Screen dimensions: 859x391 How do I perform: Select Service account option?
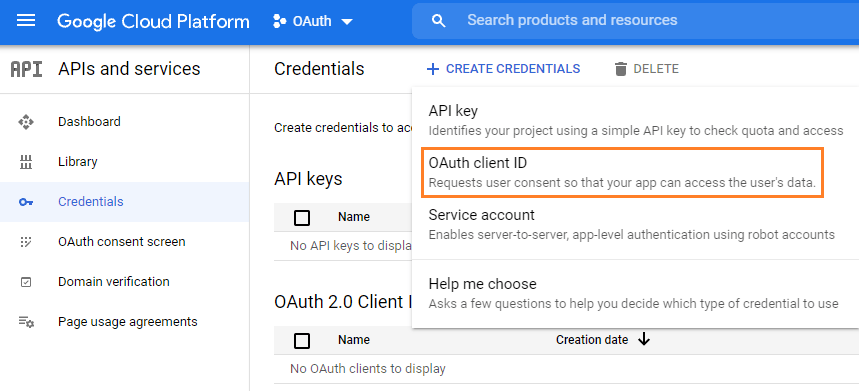[635, 225]
